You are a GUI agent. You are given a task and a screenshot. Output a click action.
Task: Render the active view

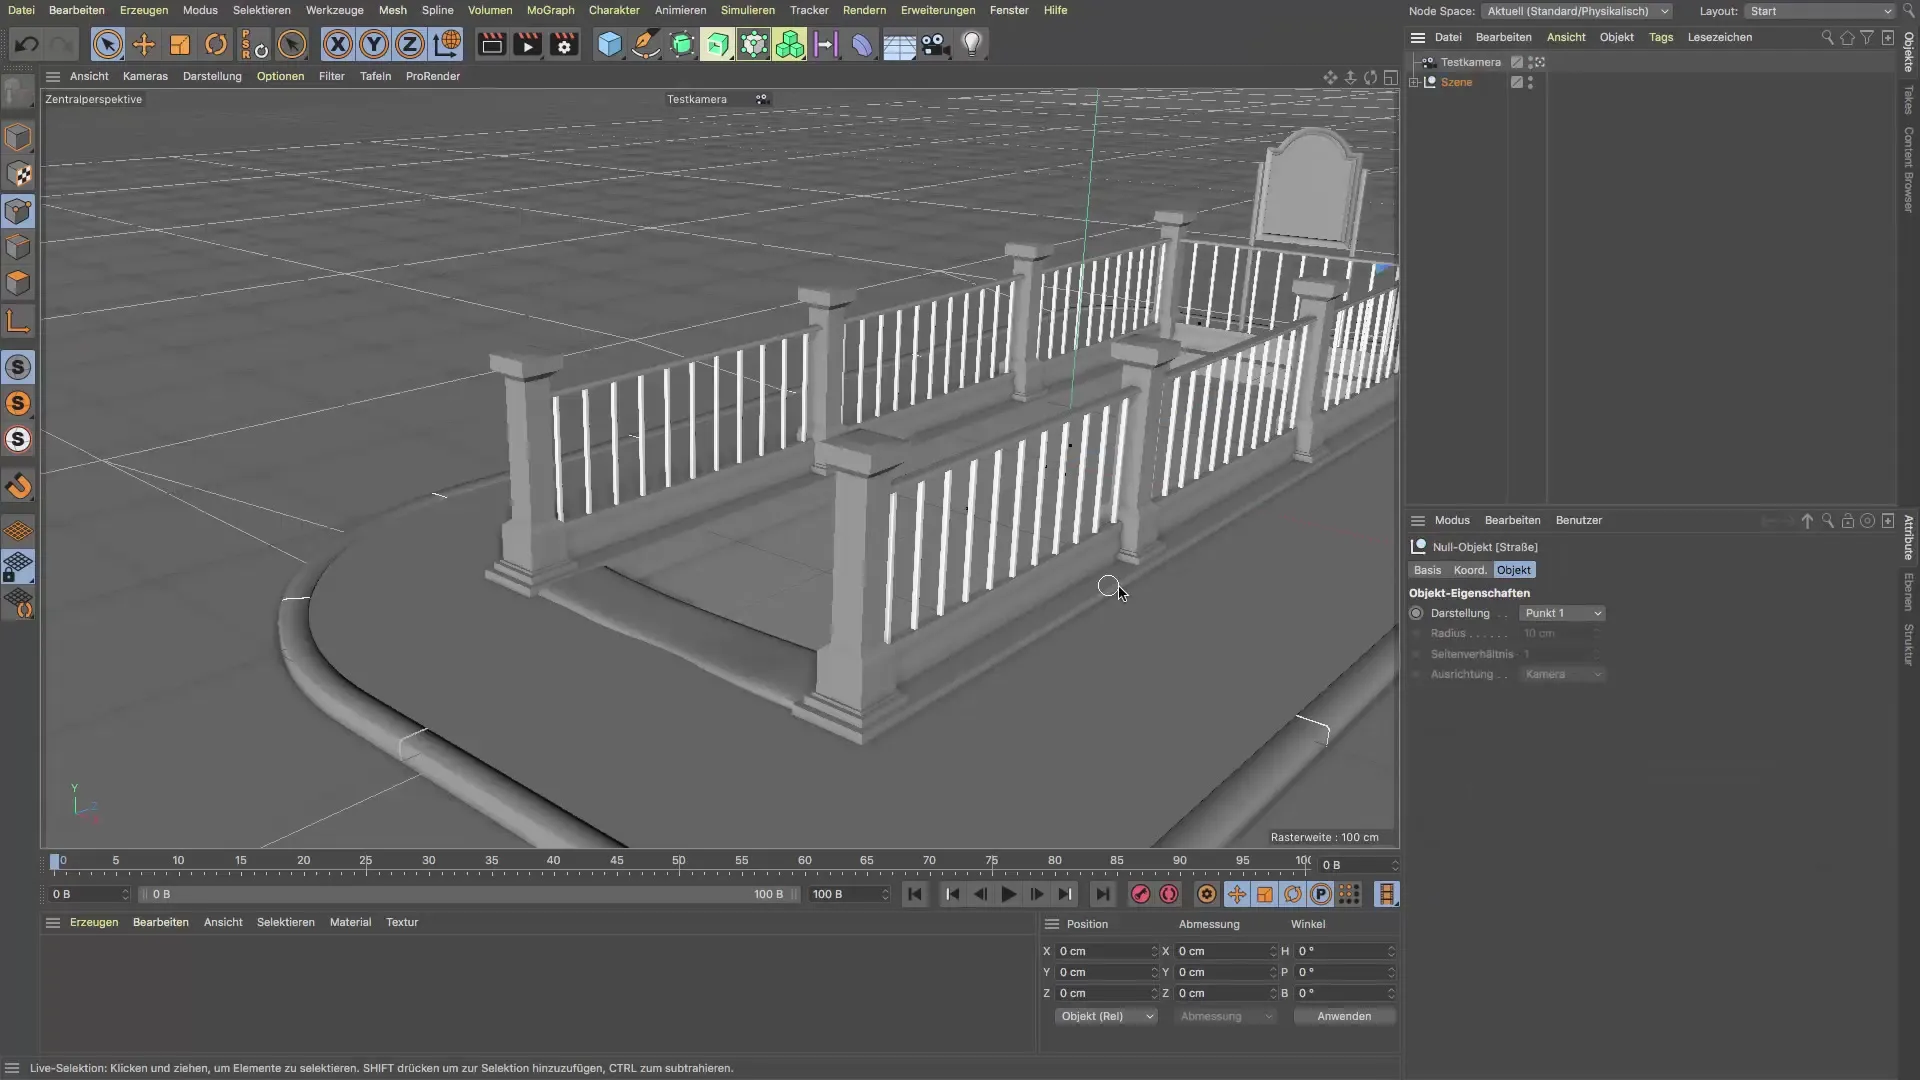click(491, 44)
